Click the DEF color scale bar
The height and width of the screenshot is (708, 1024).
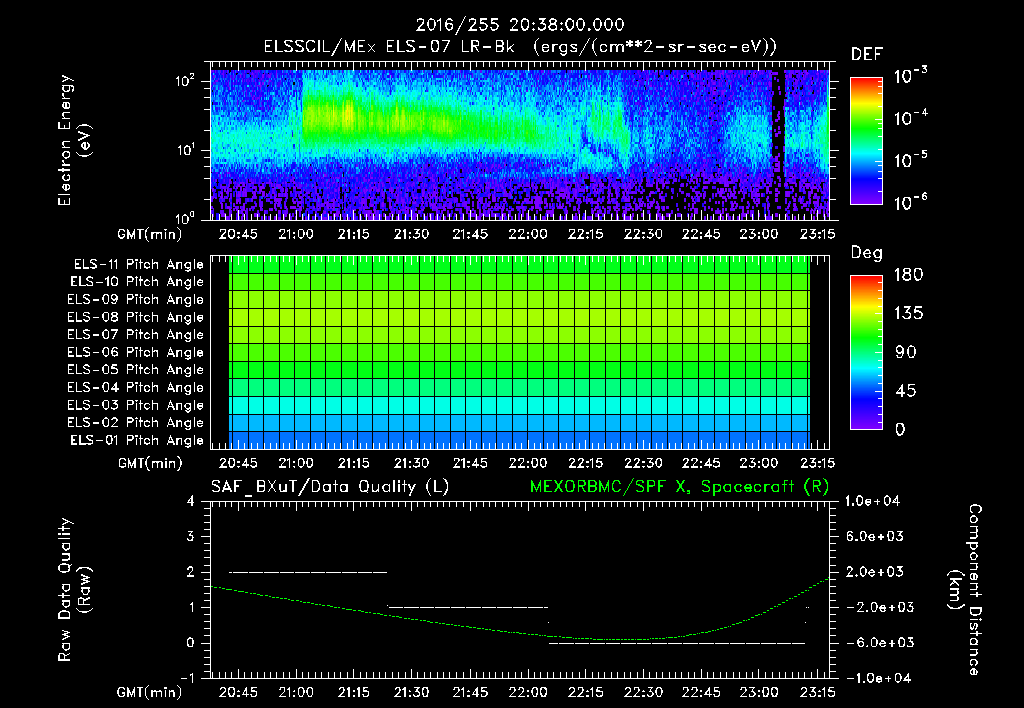(x=866, y=140)
